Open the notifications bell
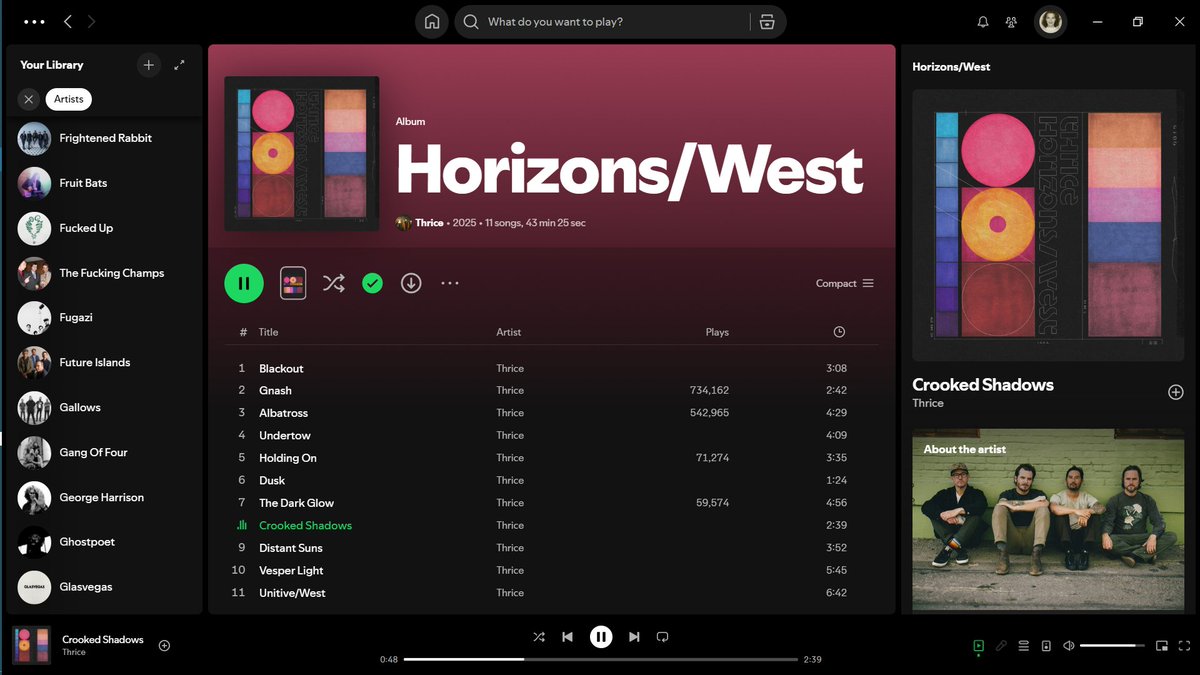 [x=983, y=22]
